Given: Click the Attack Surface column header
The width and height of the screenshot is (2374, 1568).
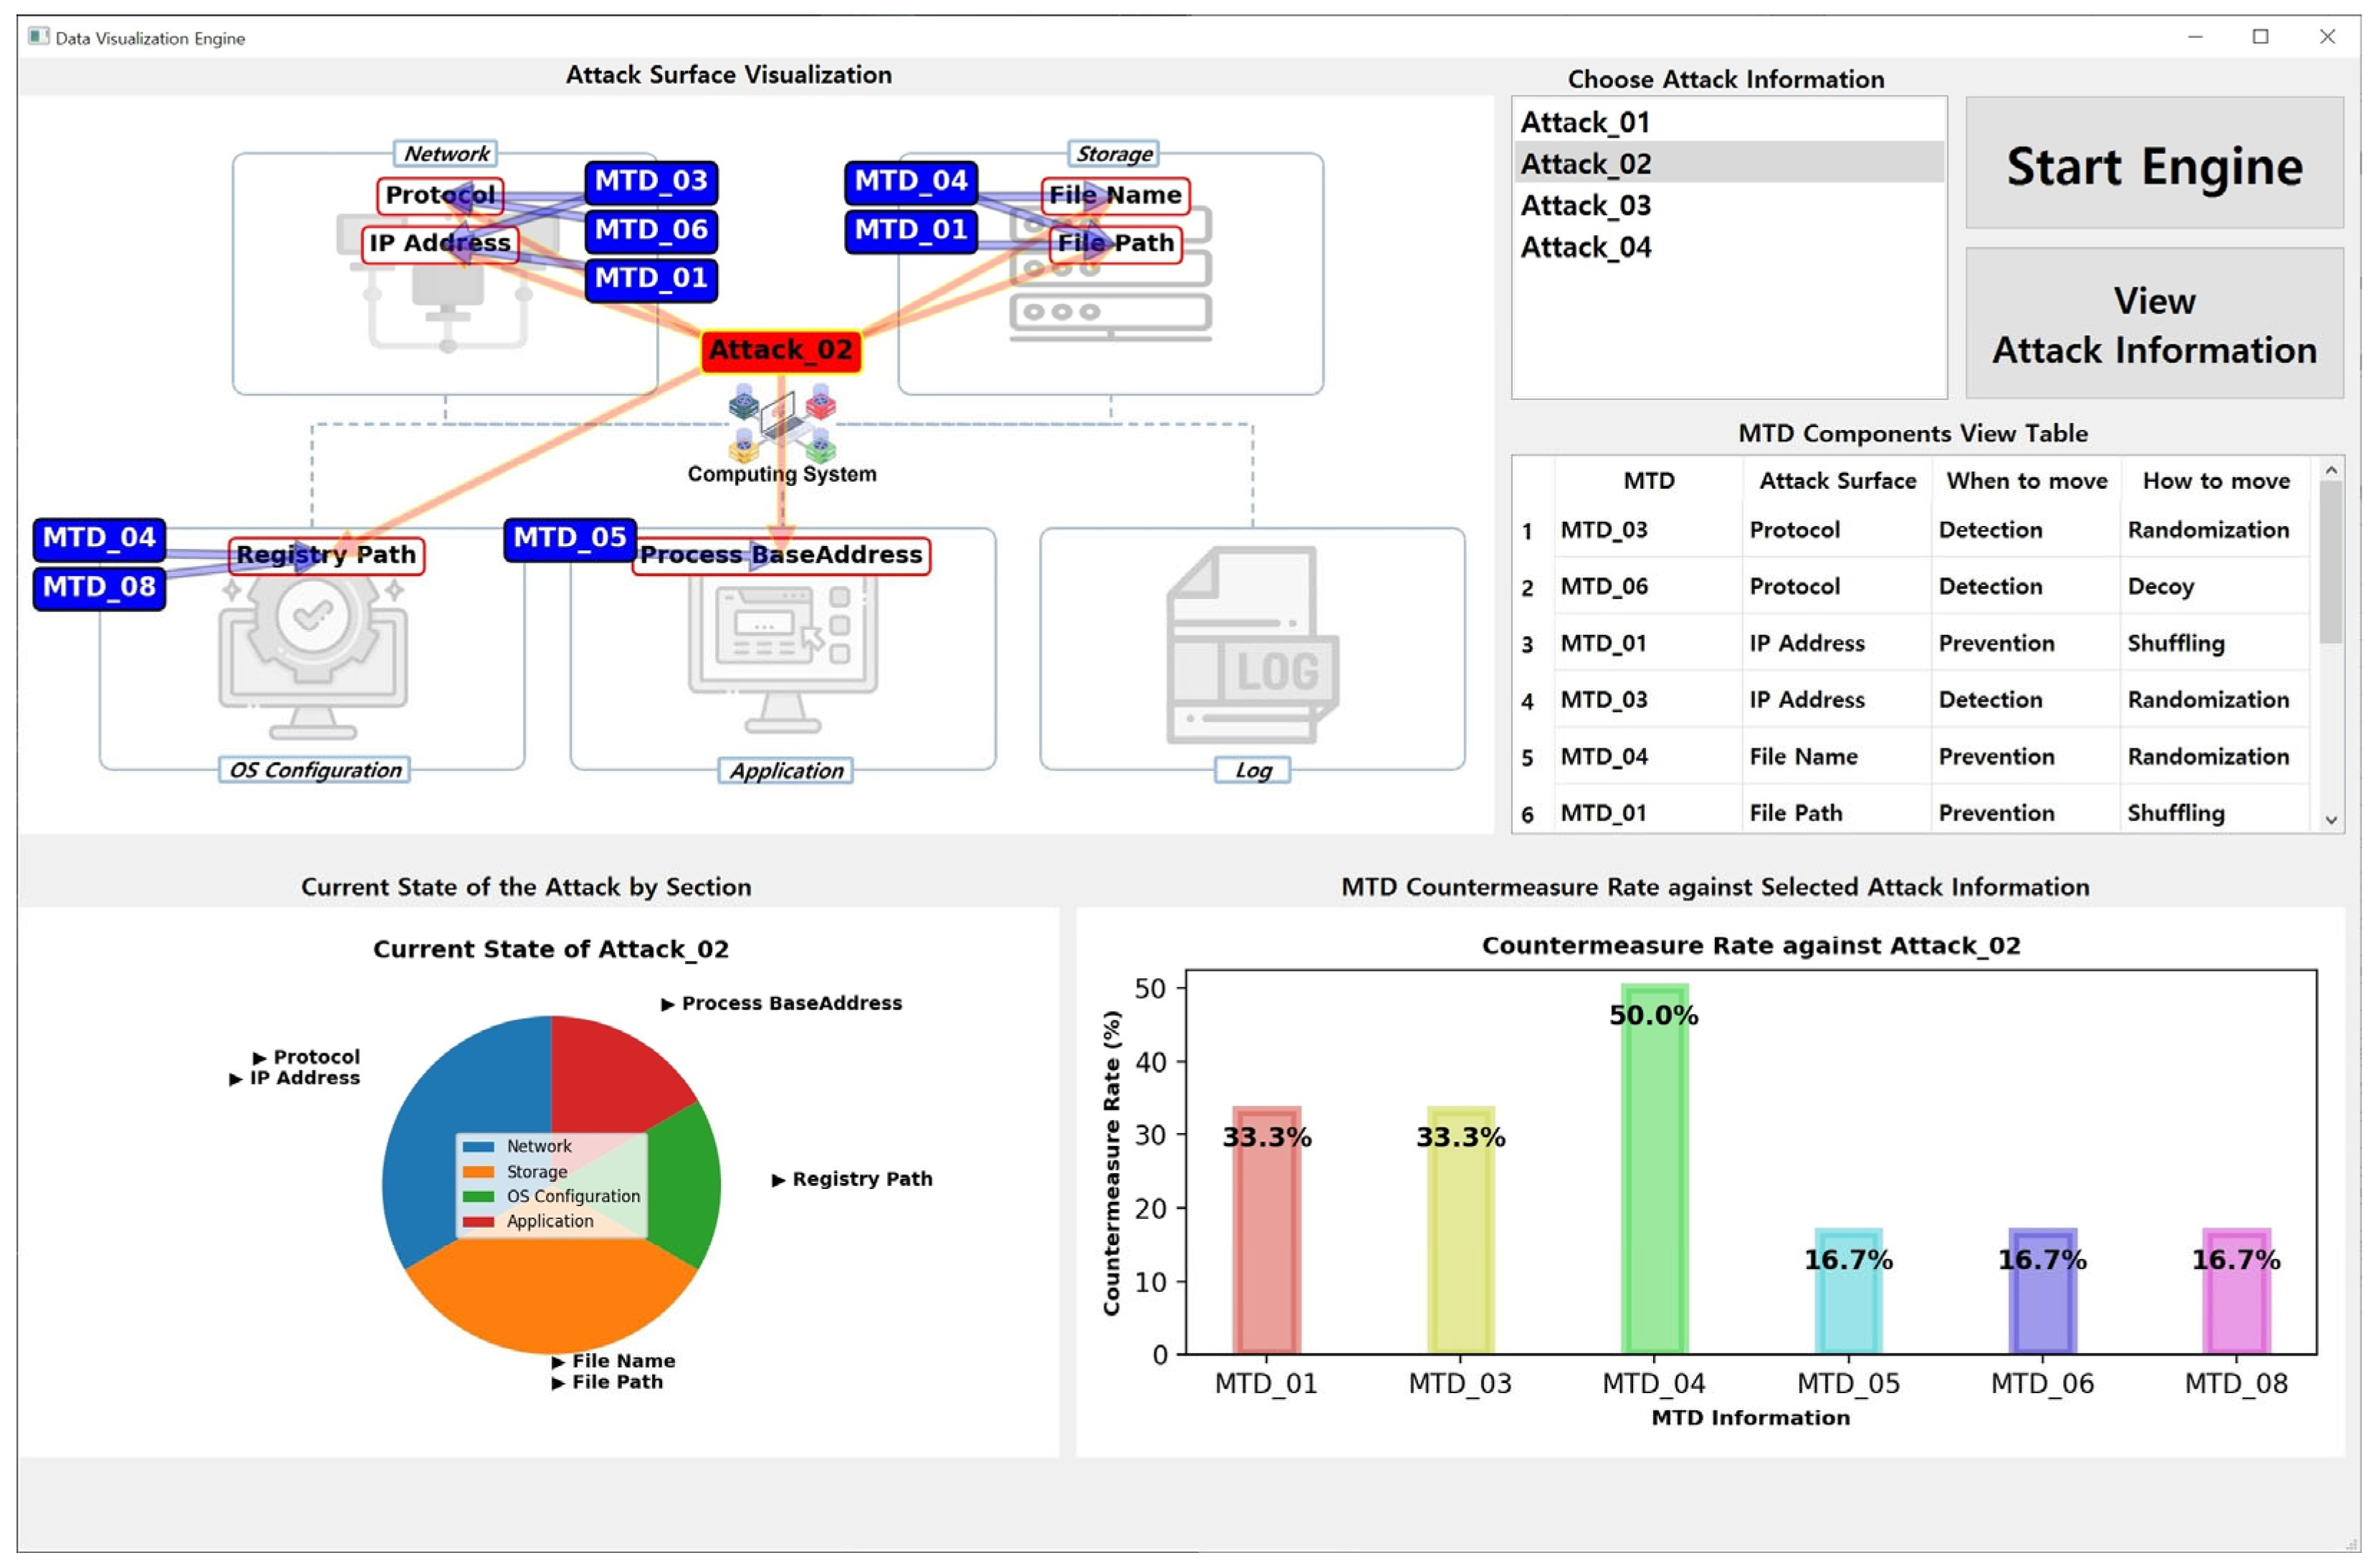Looking at the screenshot, I should pyautogui.click(x=1837, y=481).
